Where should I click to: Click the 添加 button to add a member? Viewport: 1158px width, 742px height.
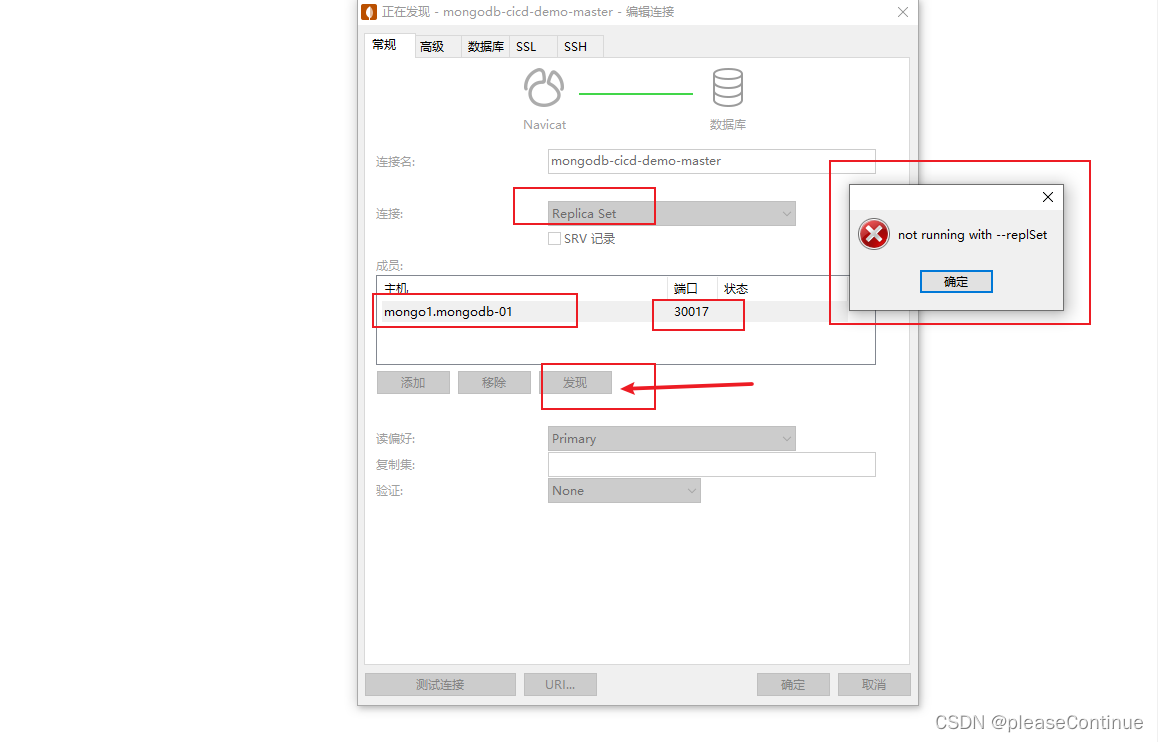(x=413, y=382)
